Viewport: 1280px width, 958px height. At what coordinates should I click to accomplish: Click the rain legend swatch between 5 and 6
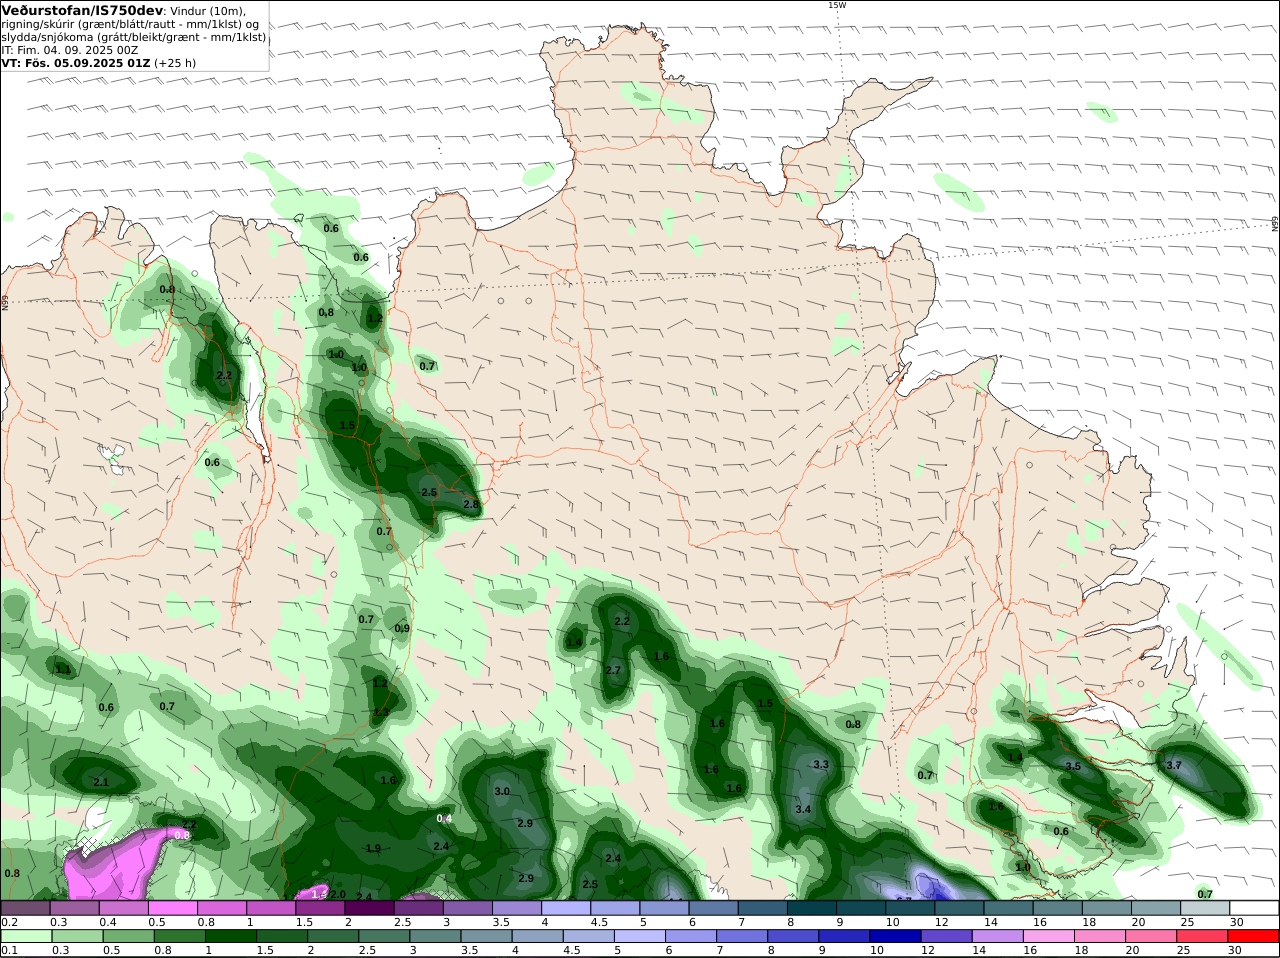pyautogui.click(x=639, y=936)
